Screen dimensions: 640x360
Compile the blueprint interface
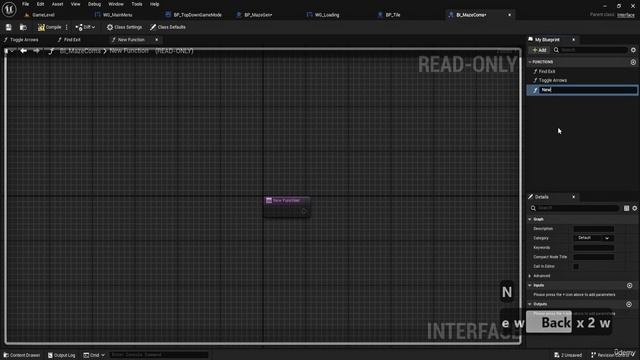49,27
